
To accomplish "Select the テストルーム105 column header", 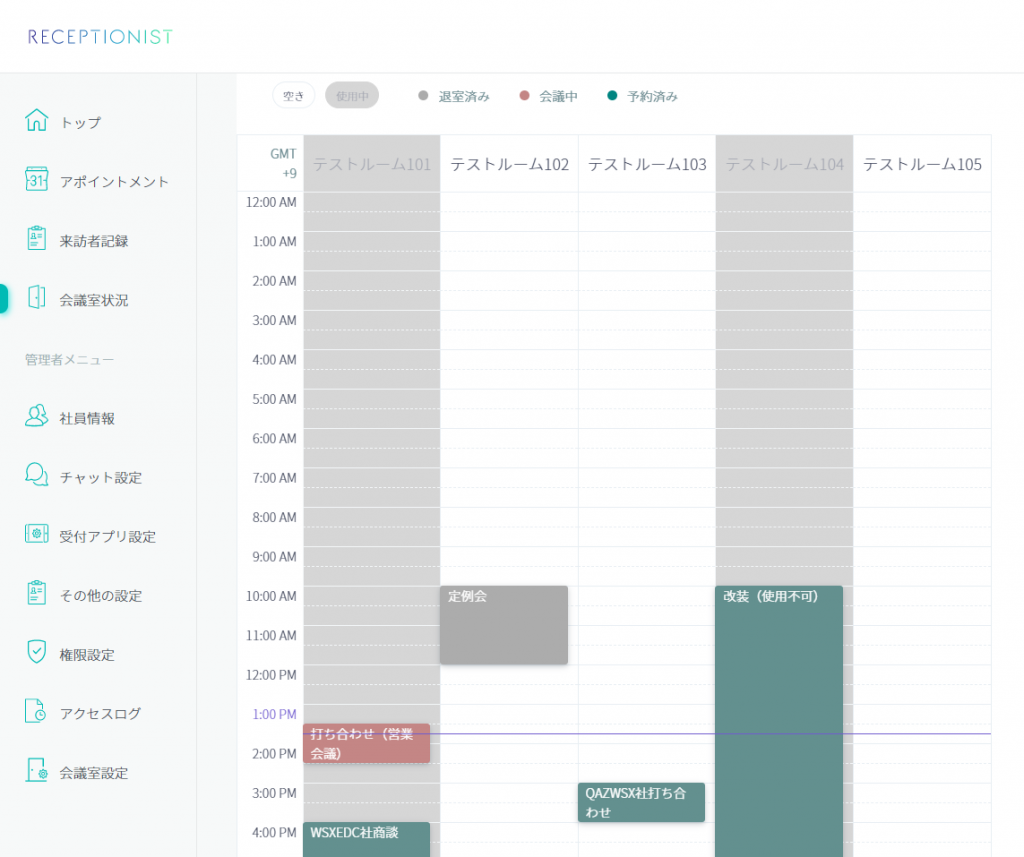I will pos(922,164).
